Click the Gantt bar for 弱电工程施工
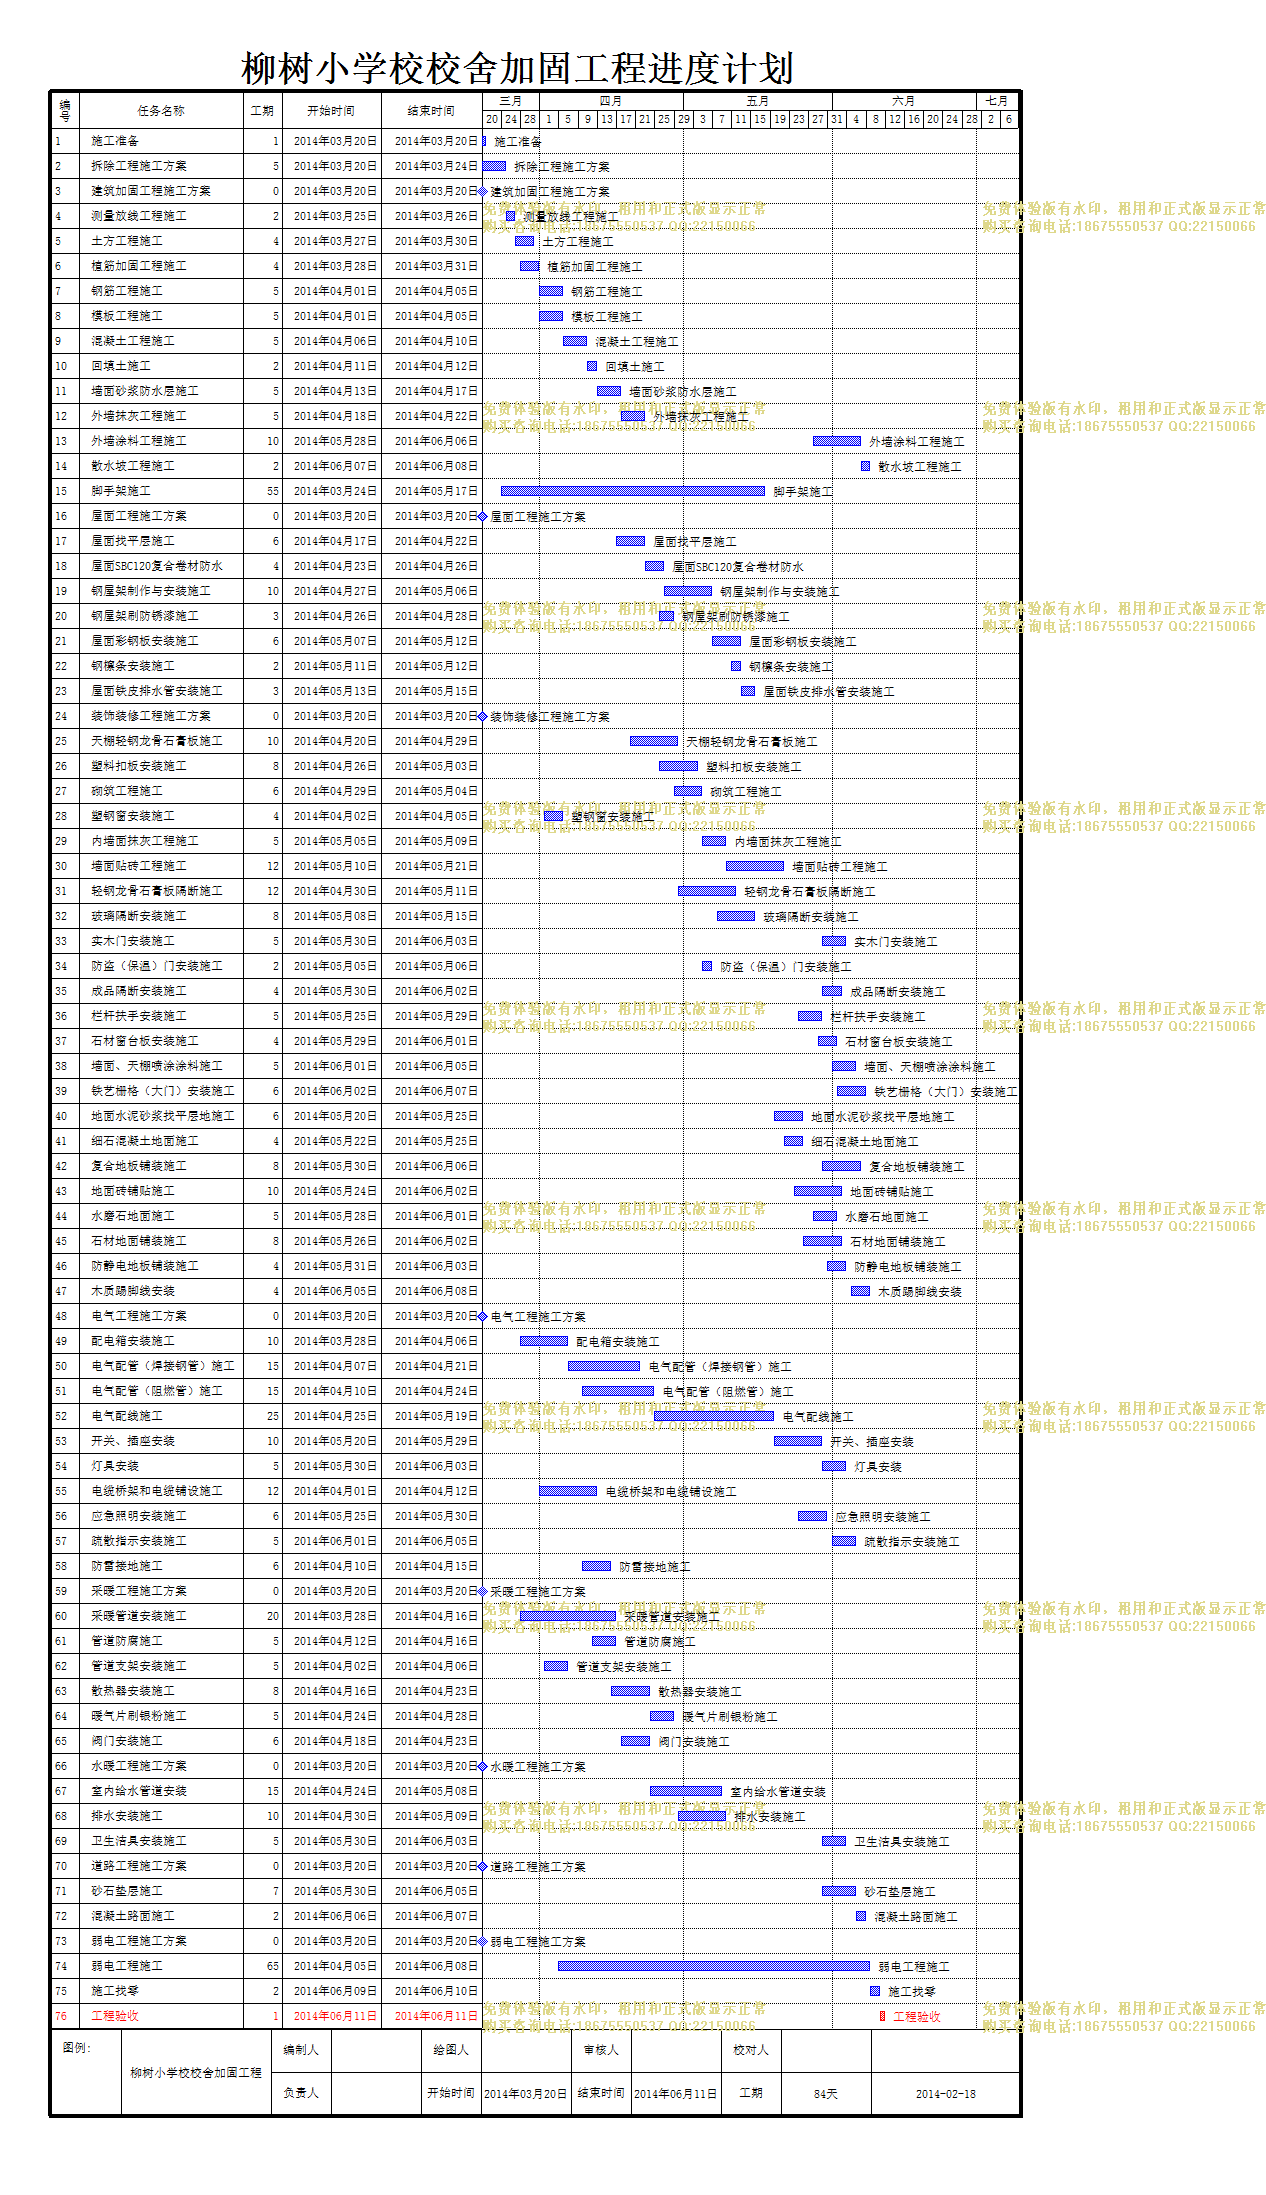Viewport: 1266px width, 2195px height. [x=714, y=1966]
